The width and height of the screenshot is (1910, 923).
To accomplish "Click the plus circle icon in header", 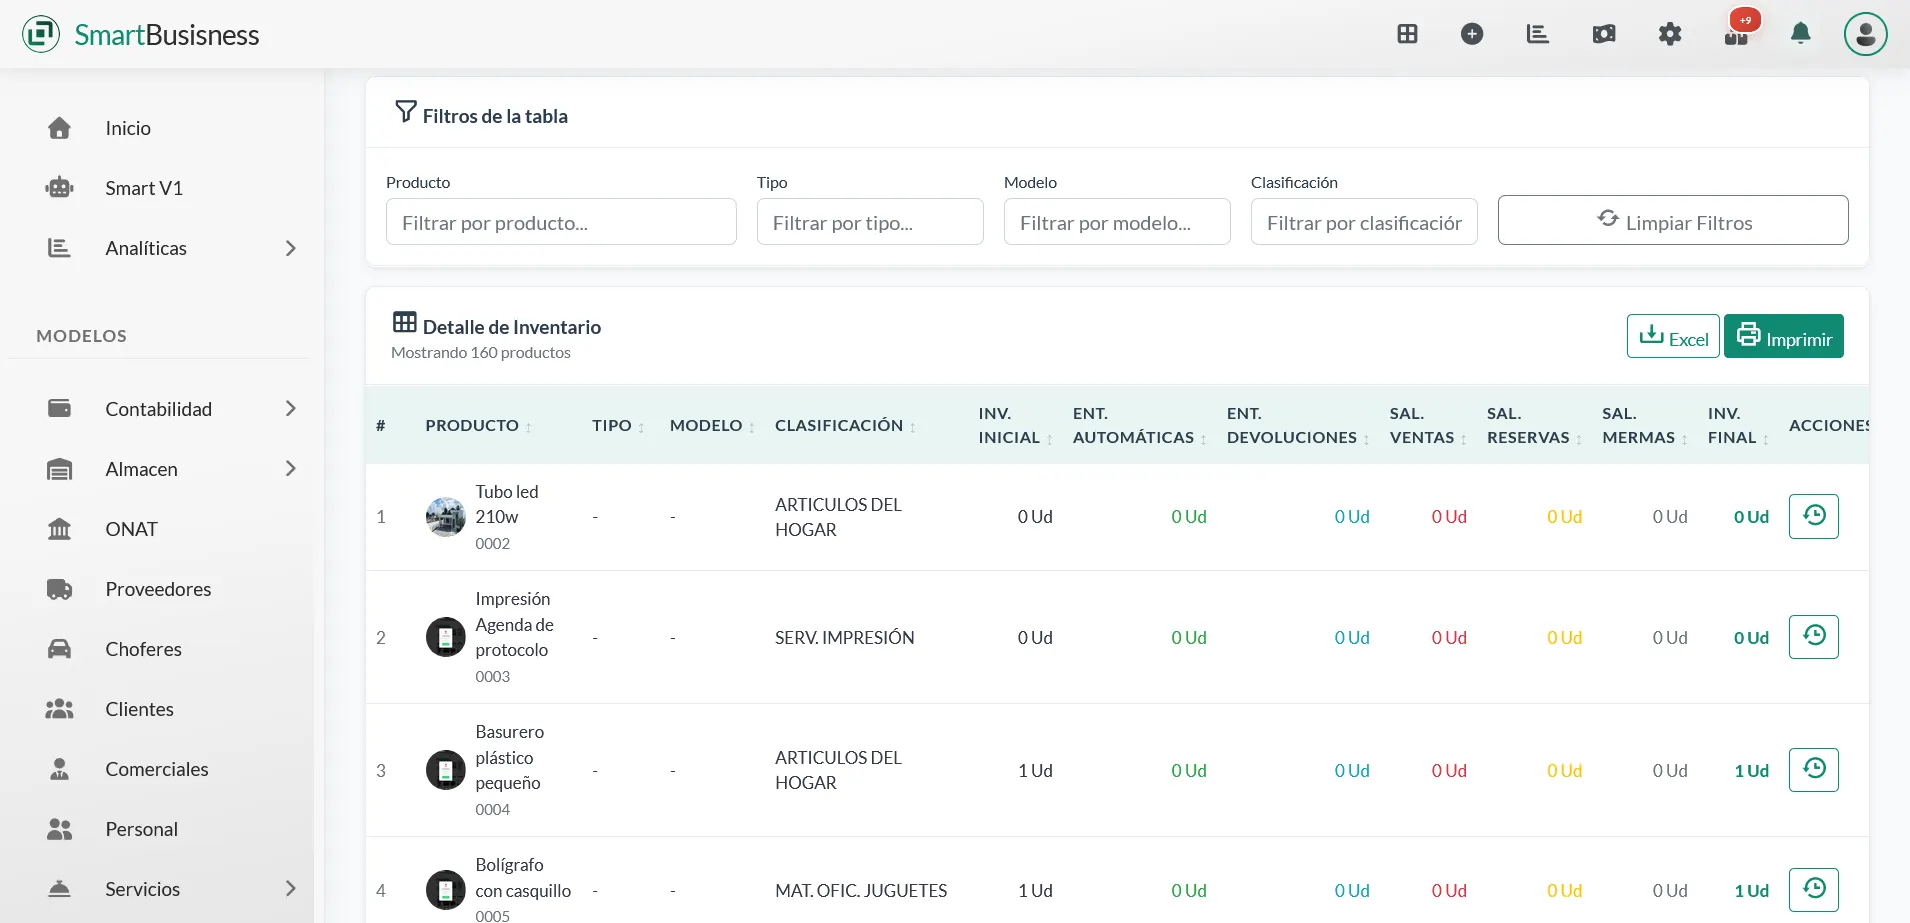I will tap(1472, 34).
